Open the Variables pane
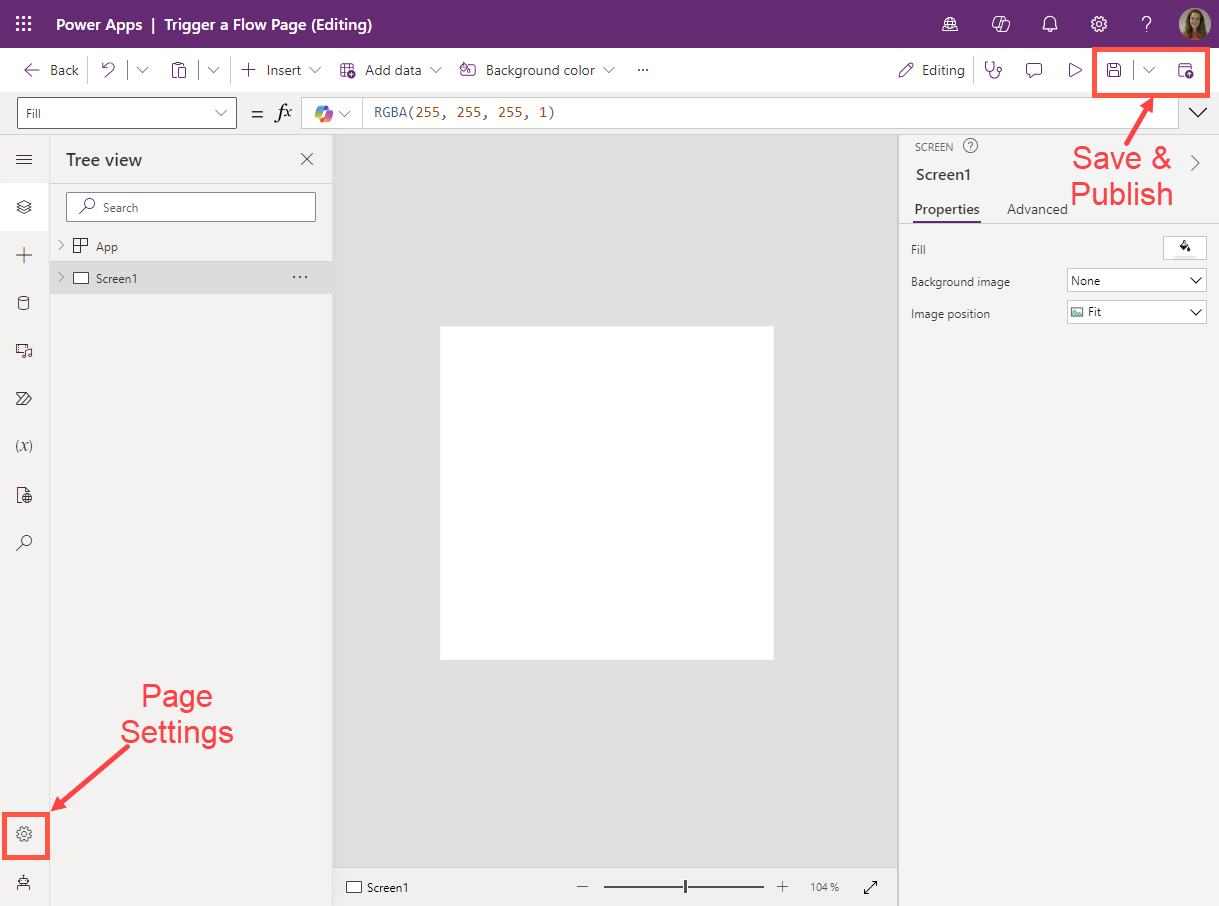1219x906 pixels. [24, 446]
